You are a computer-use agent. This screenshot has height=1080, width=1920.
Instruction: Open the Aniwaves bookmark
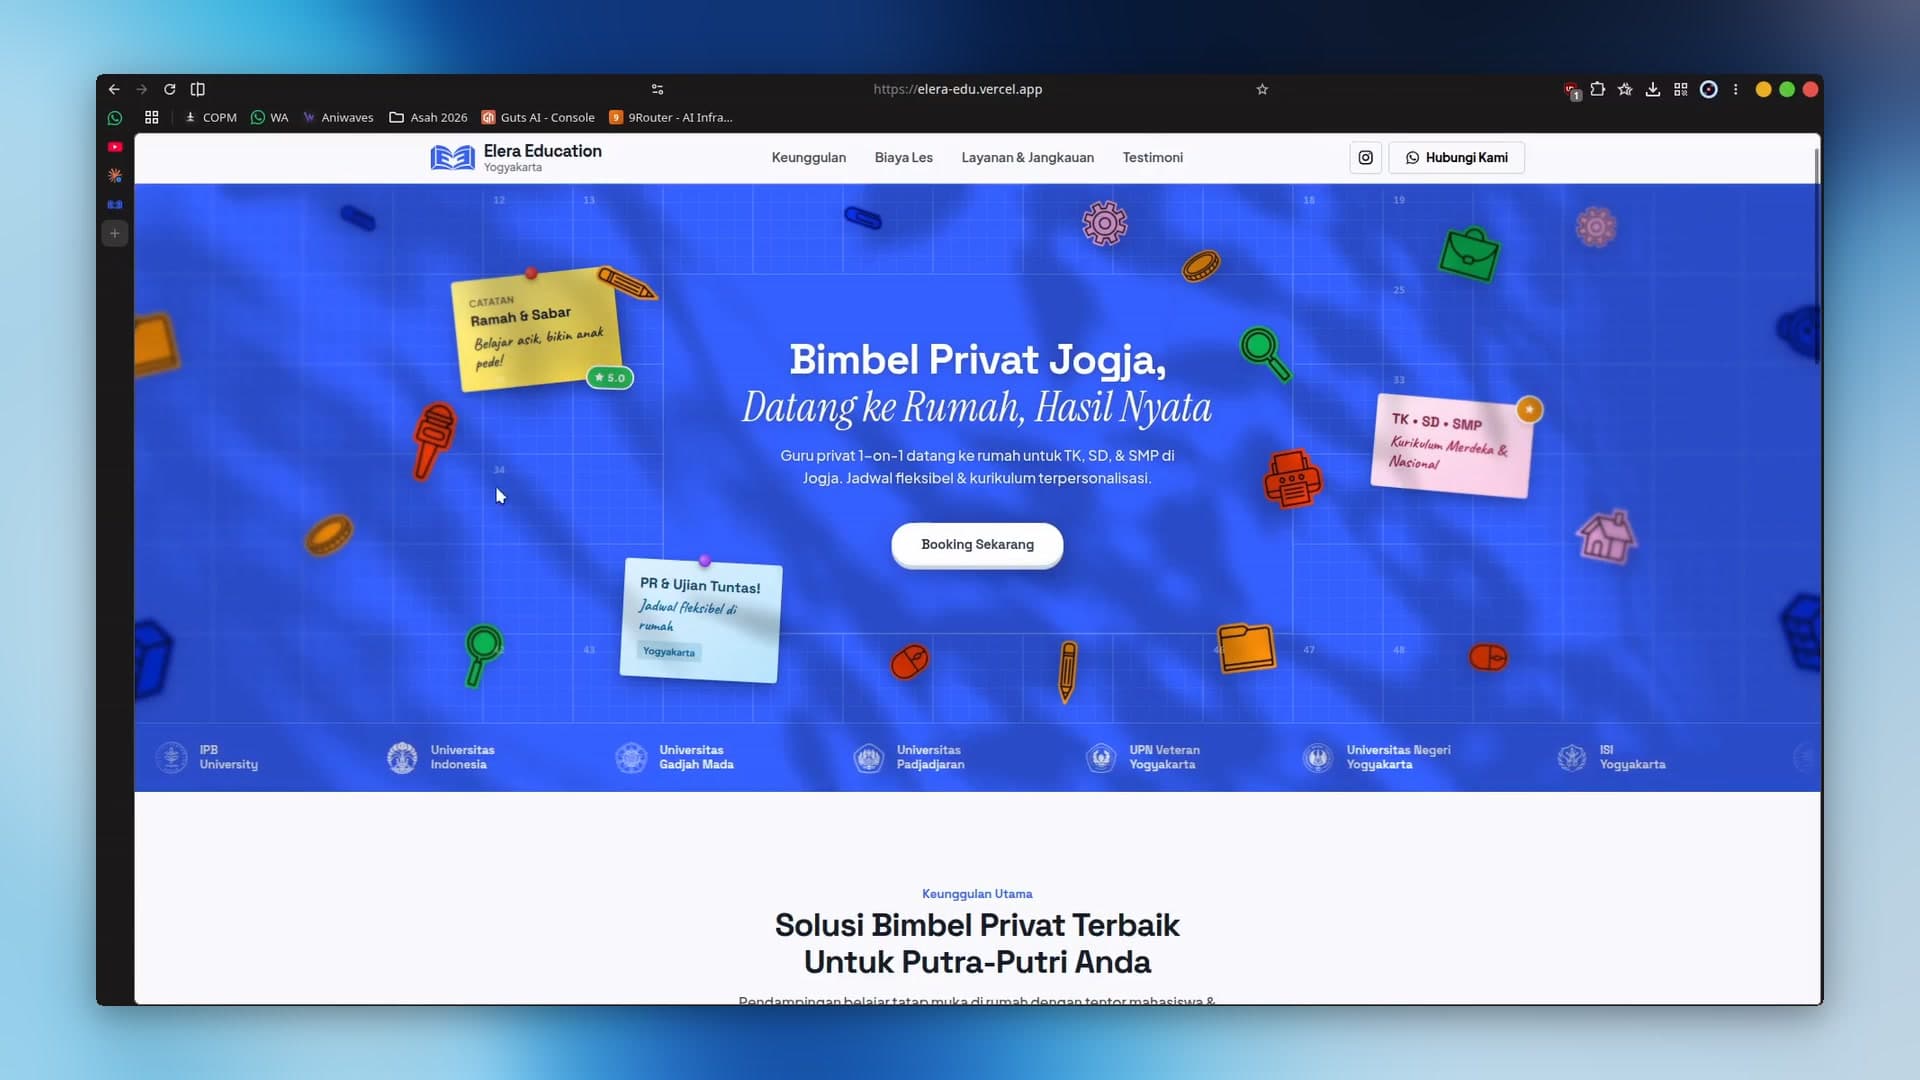click(x=338, y=117)
